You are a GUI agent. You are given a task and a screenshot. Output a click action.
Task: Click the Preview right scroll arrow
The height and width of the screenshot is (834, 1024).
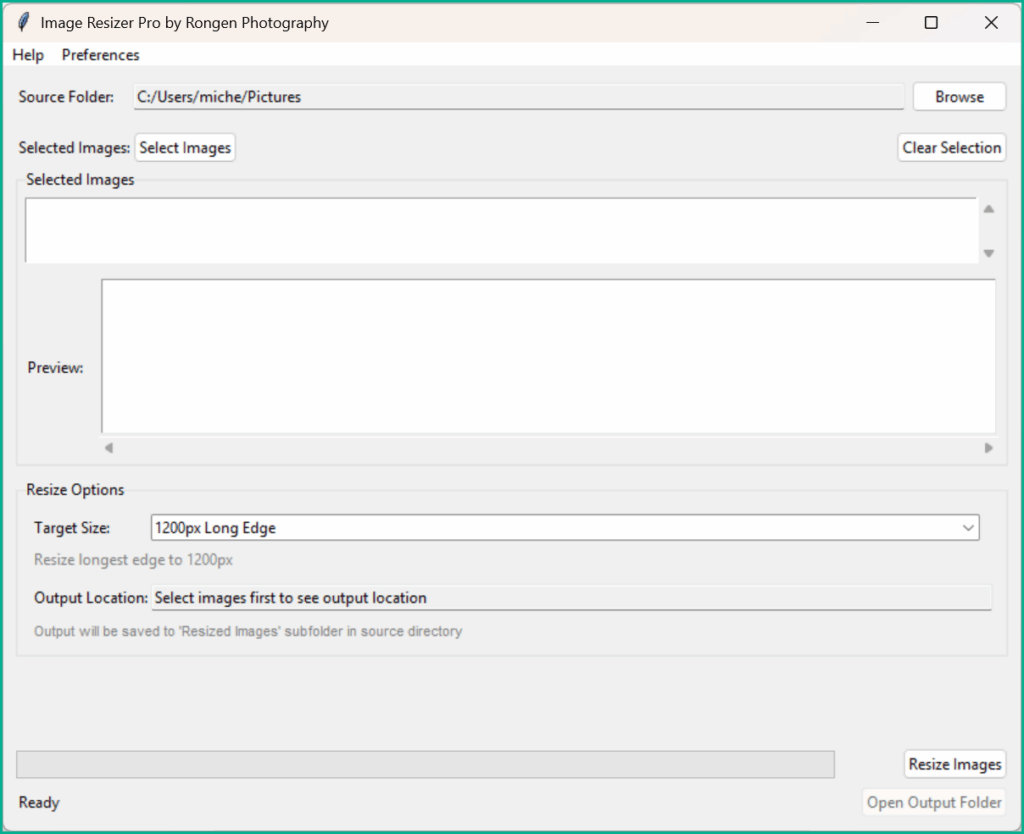coord(989,448)
